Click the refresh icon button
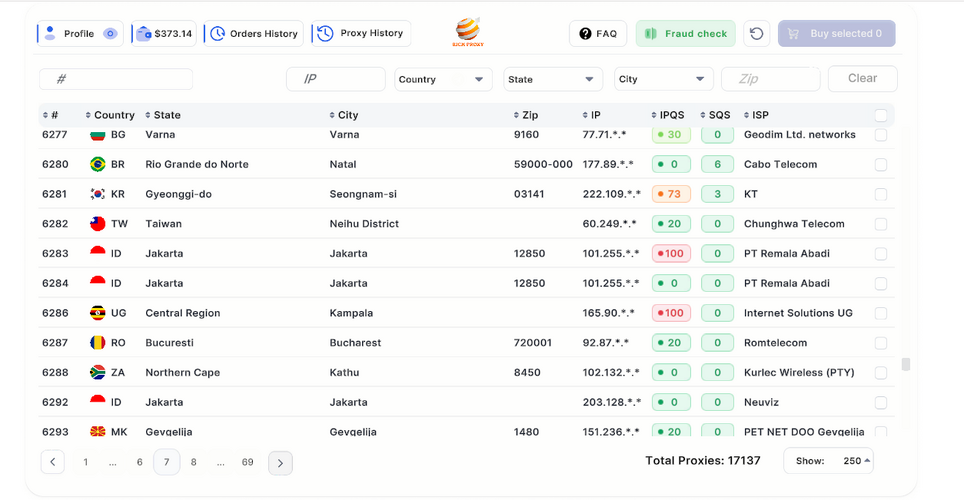The image size is (964, 500). coord(757,34)
